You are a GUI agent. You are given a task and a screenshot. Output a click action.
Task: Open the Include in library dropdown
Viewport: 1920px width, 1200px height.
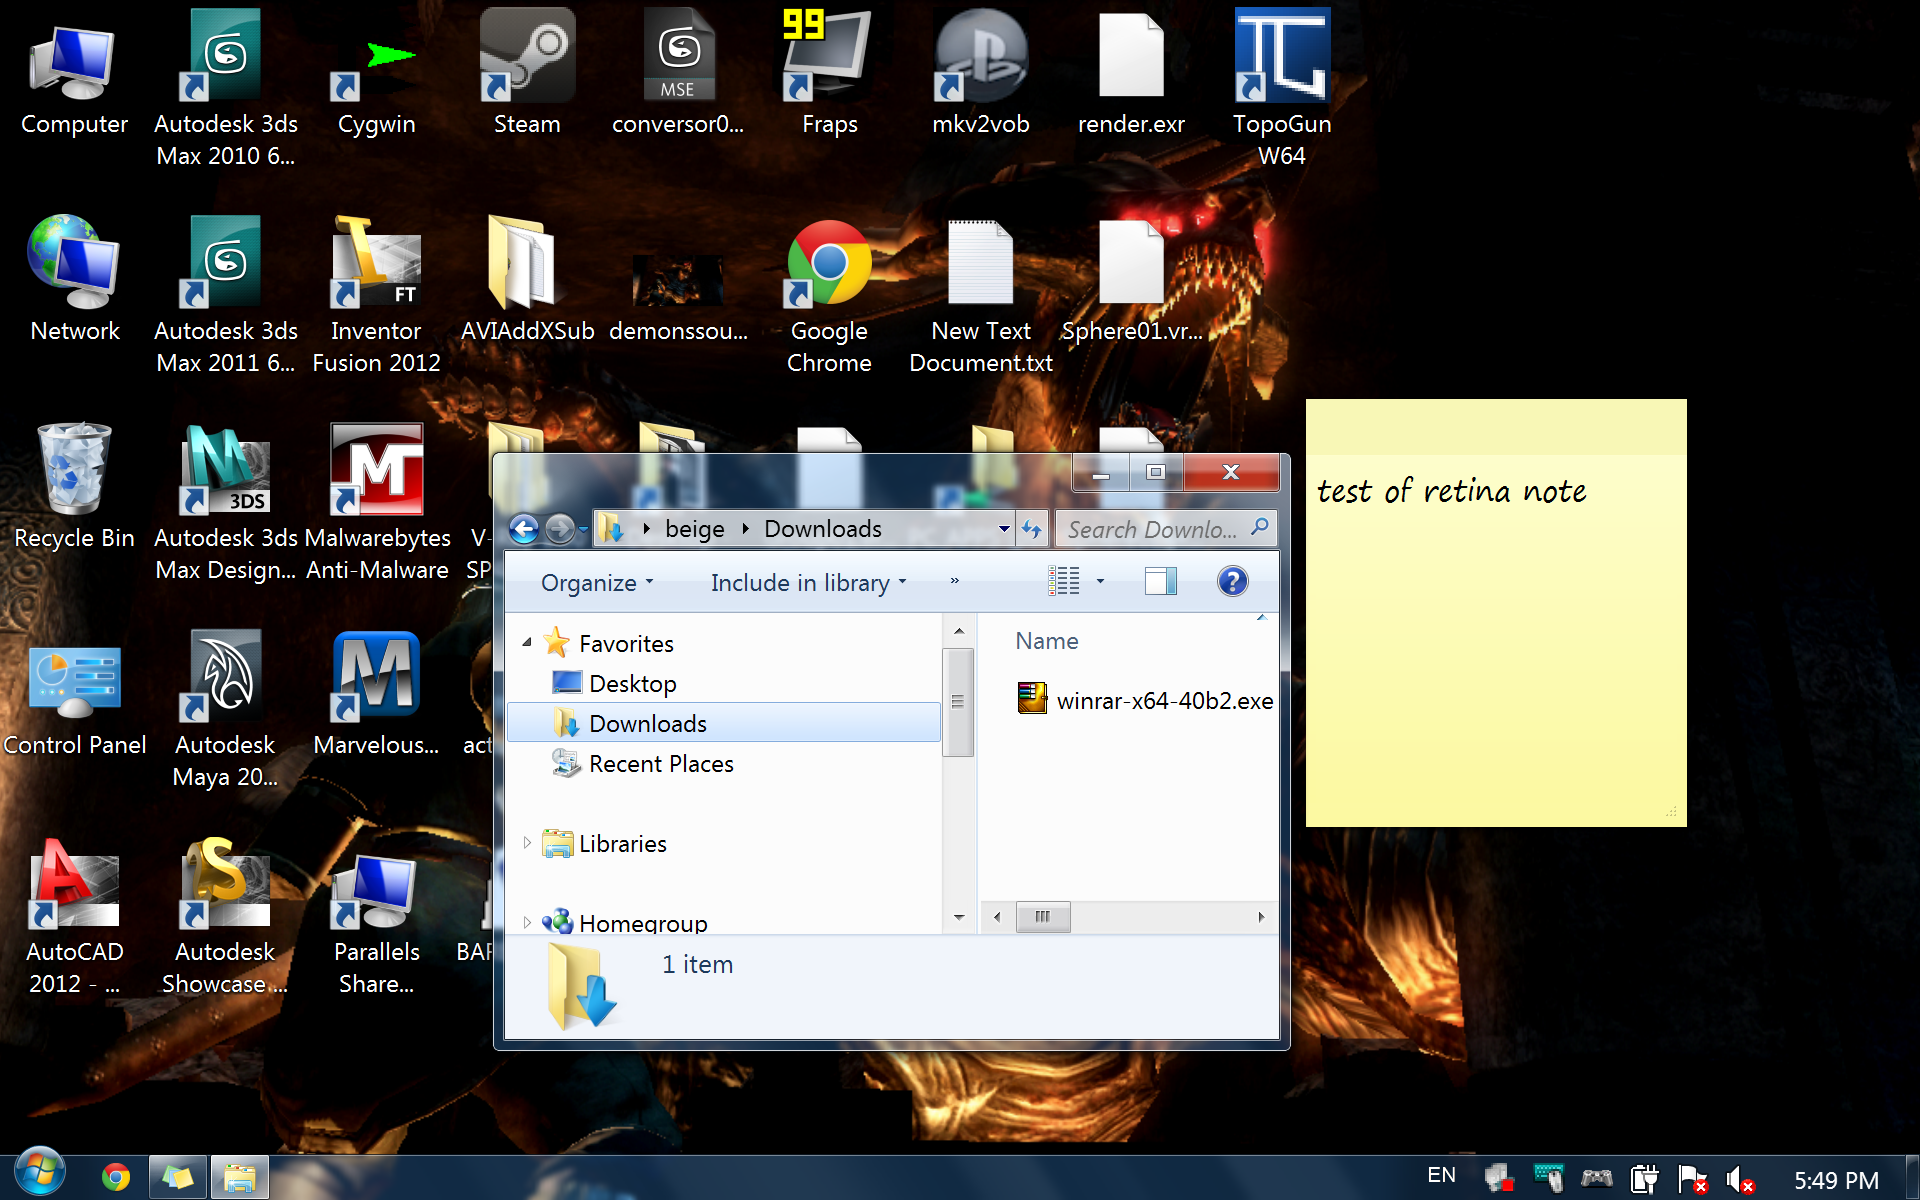[806, 582]
